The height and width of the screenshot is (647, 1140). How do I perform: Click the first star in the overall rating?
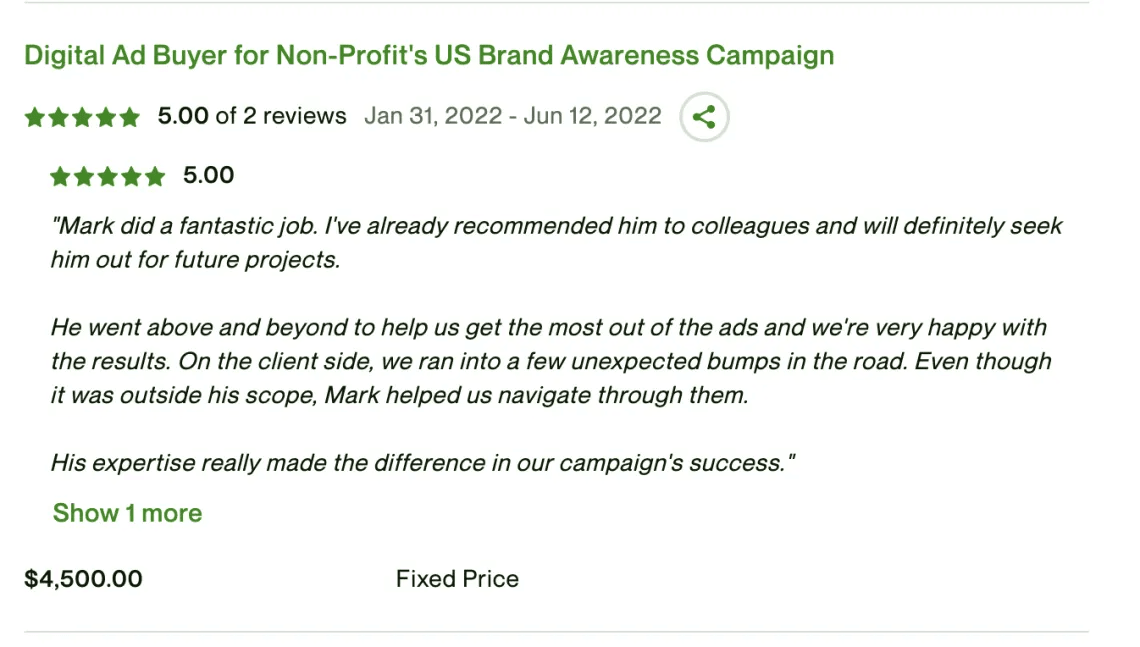(x=35, y=117)
